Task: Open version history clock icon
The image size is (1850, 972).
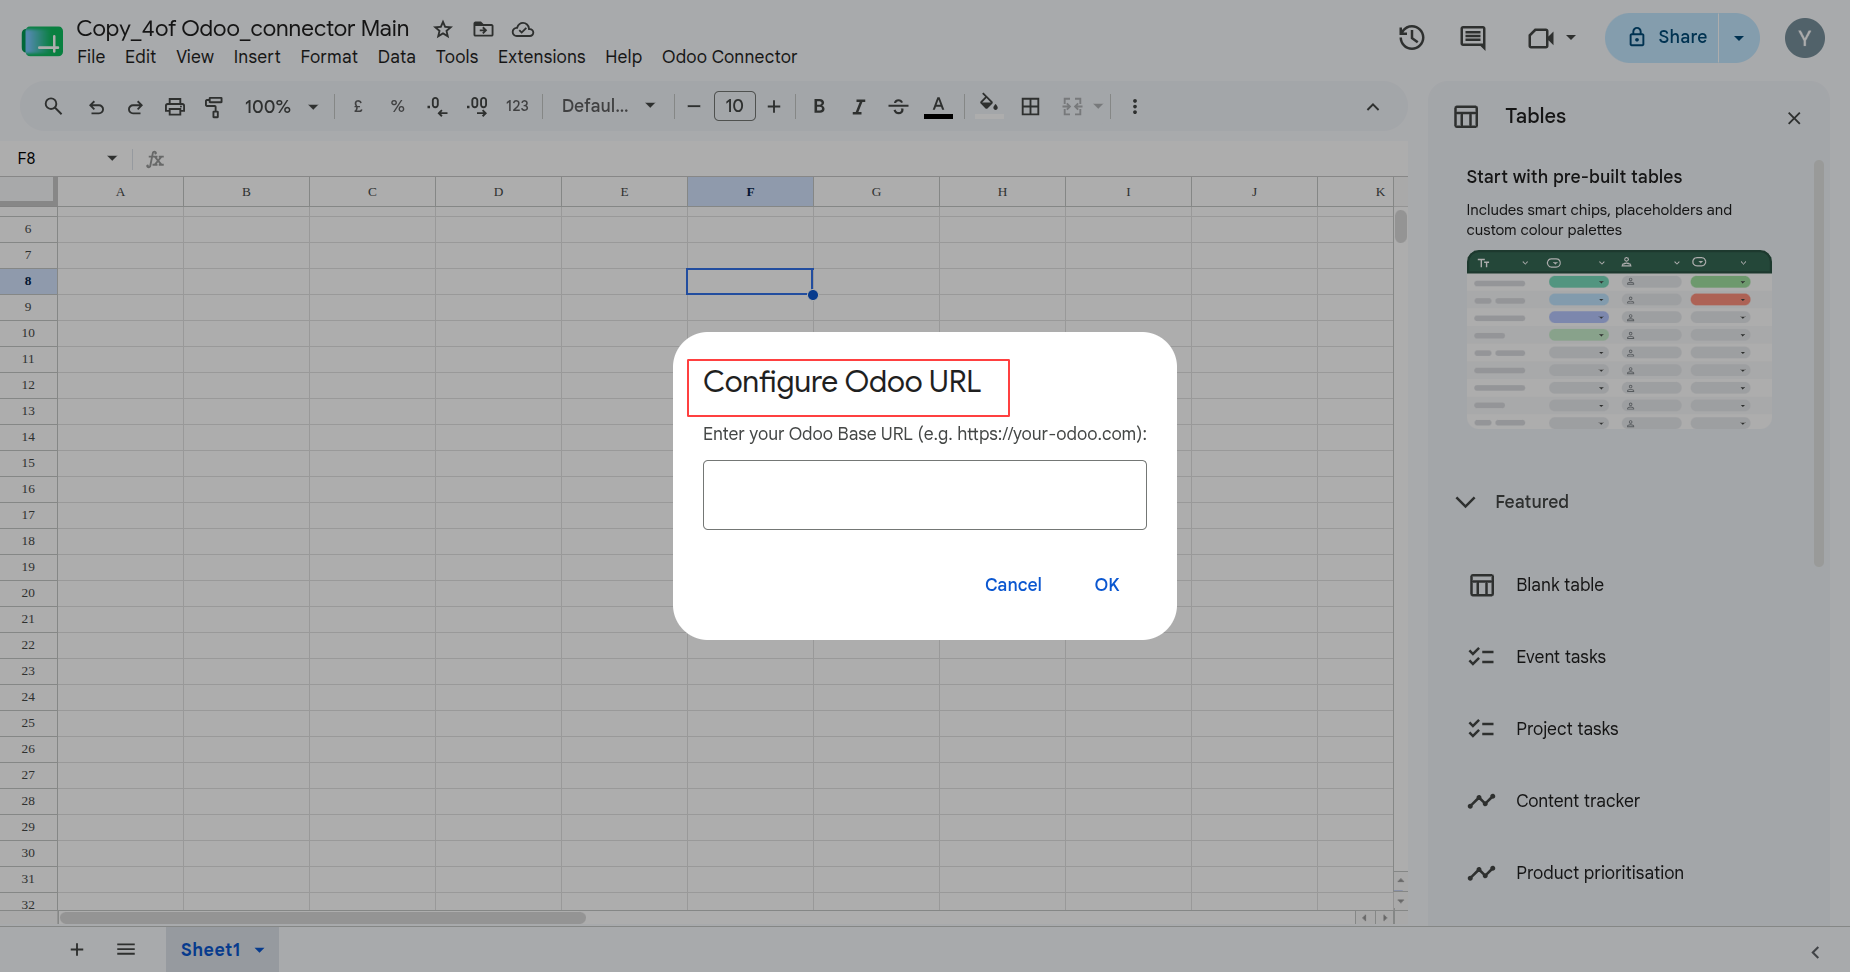Action: [1411, 38]
